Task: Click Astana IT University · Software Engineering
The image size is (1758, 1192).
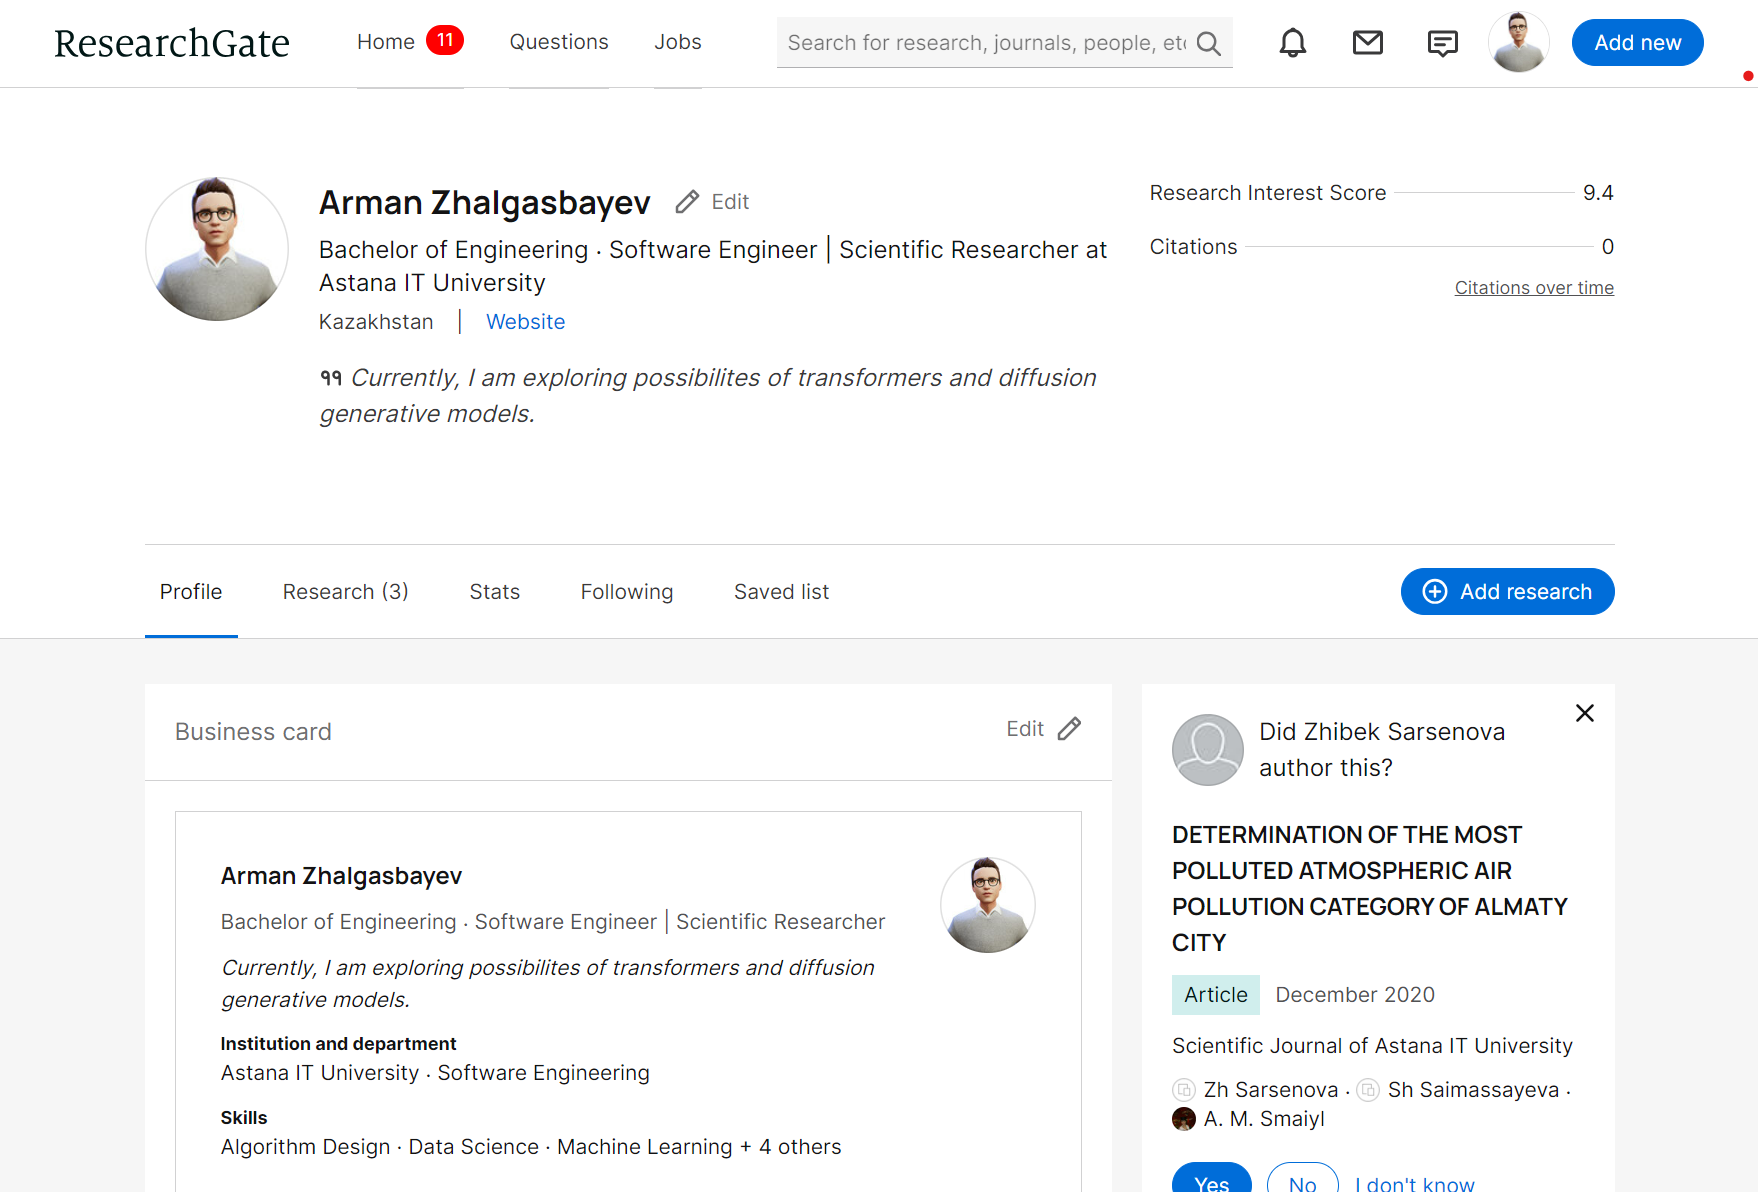Action: pyautogui.click(x=435, y=1073)
